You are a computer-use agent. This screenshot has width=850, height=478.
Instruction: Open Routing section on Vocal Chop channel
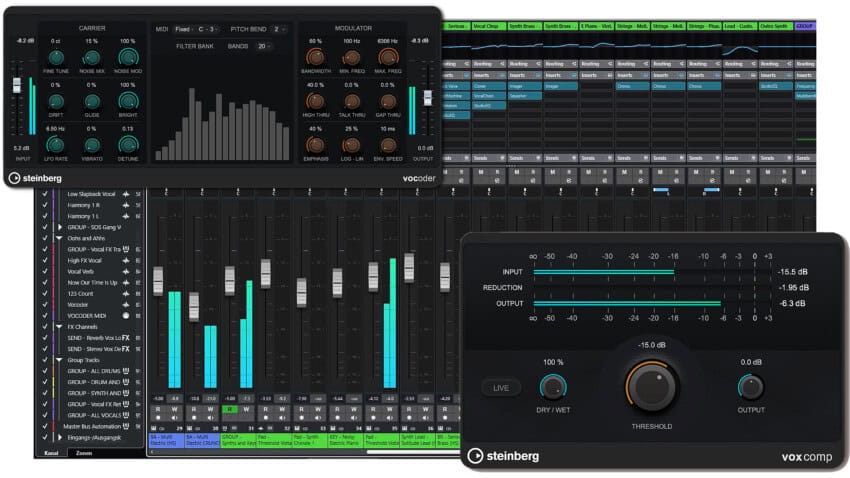tap(488, 64)
